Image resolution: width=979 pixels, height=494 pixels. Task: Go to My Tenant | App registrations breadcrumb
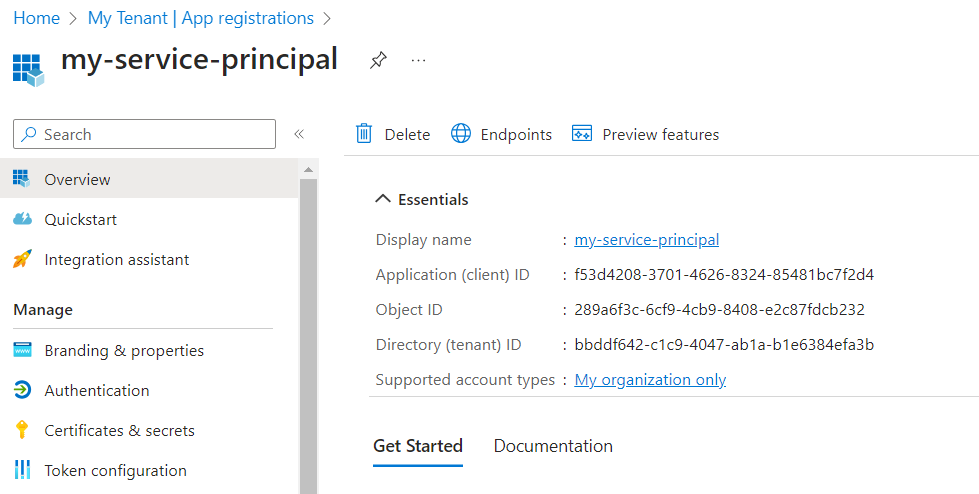point(201,18)
